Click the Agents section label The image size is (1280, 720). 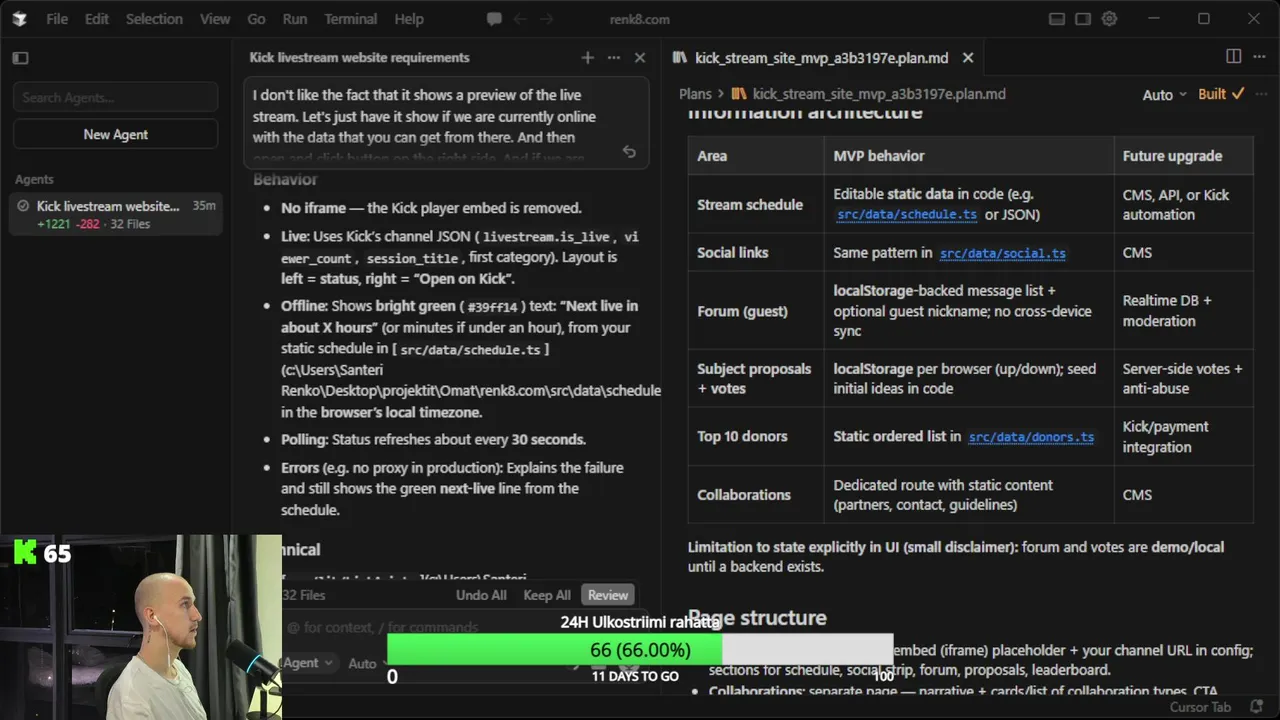pyautogui.click(x=34, y=179)
